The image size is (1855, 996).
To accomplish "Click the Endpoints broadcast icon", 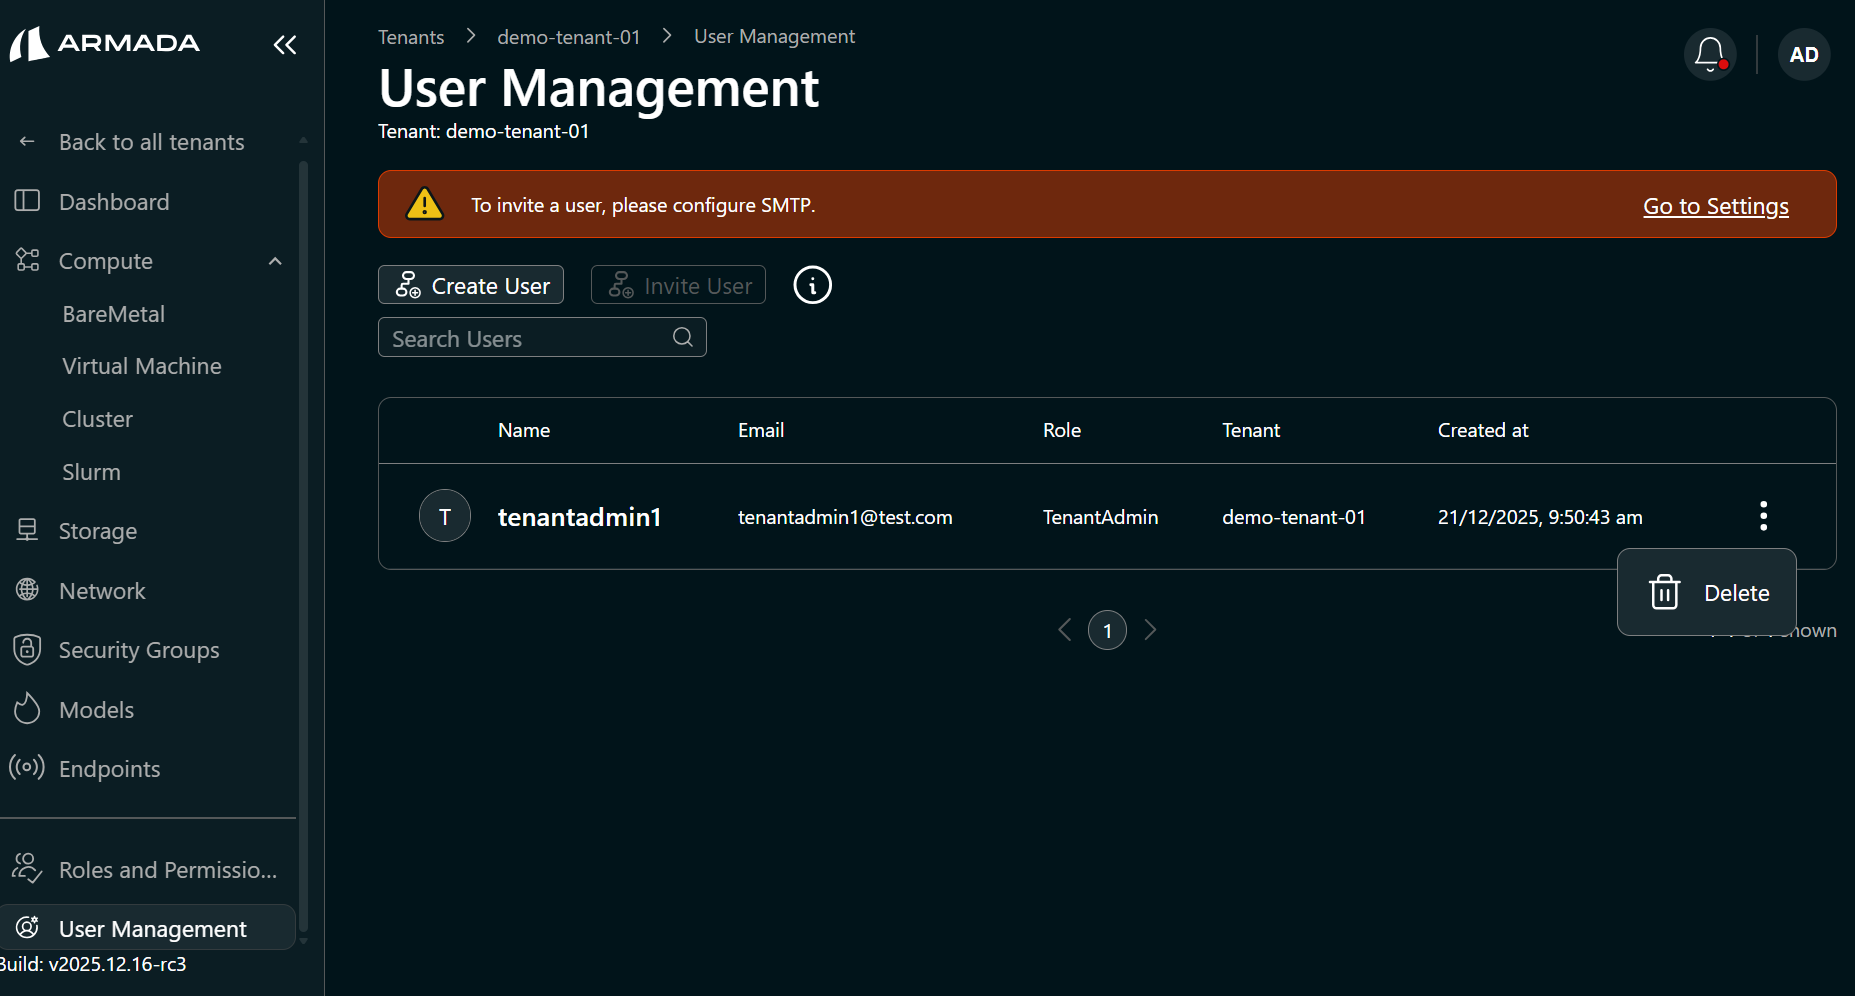I will pos(27,768).
